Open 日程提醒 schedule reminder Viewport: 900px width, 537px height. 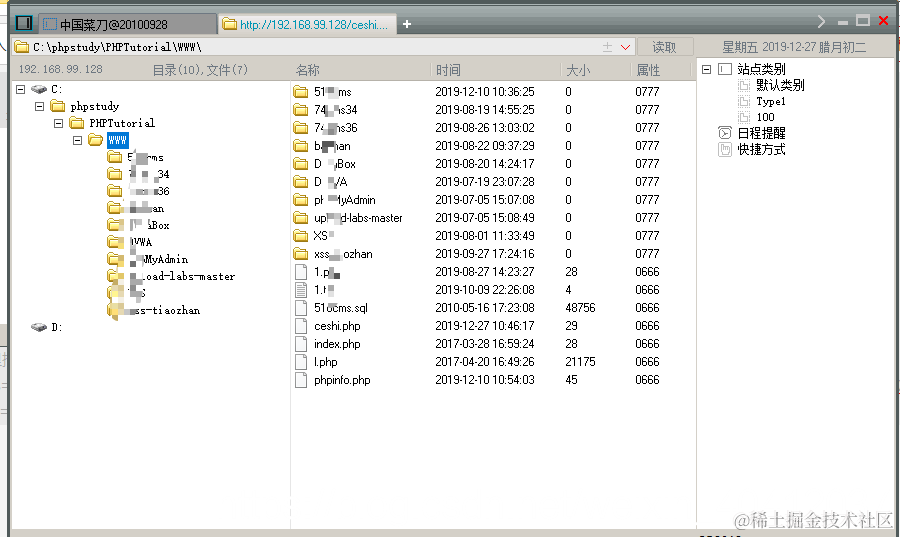(761, 133)
